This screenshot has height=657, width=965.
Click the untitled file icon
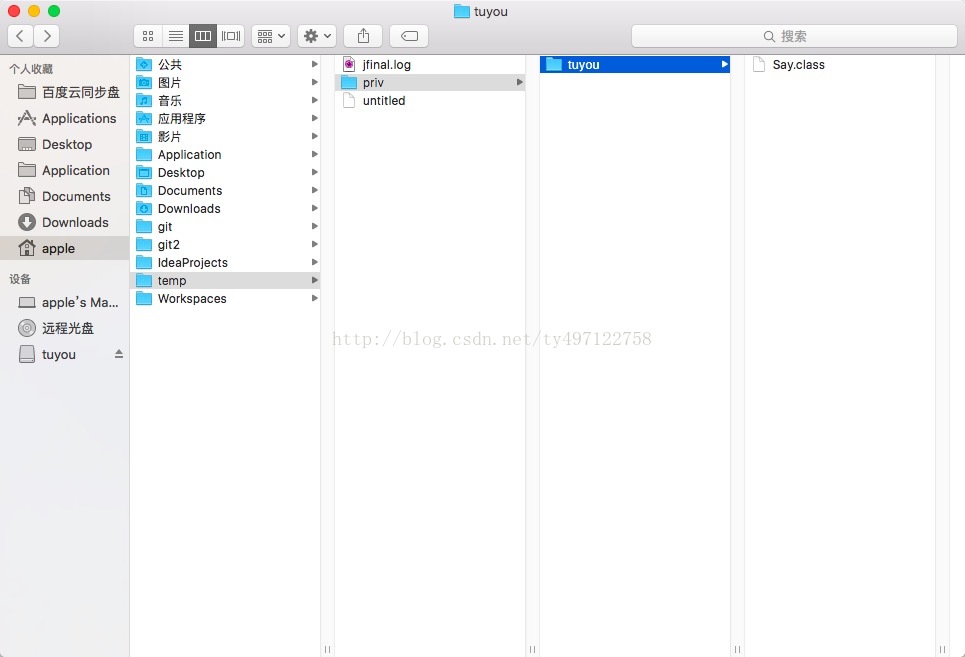click(349, 100)
